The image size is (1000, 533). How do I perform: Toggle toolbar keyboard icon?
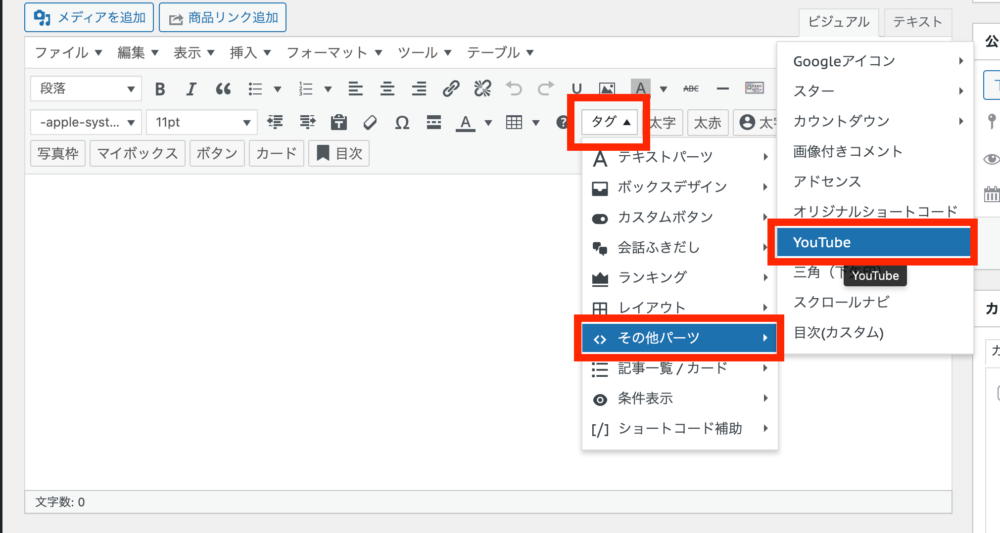click(754, 88)
